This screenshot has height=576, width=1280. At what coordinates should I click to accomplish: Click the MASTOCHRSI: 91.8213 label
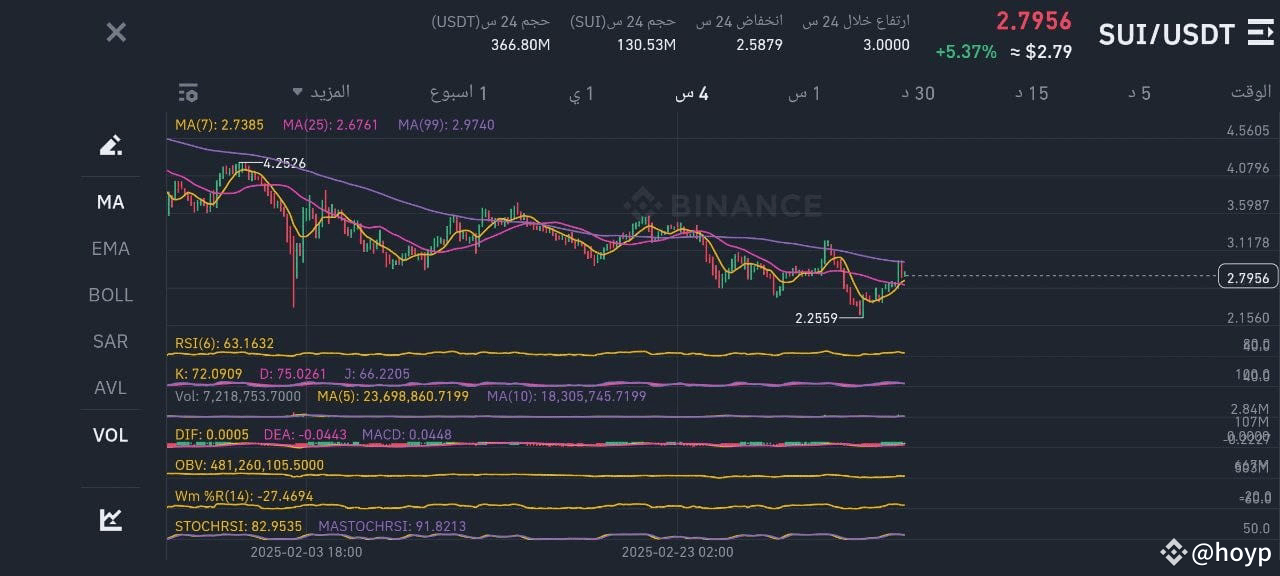coord(392,525)
